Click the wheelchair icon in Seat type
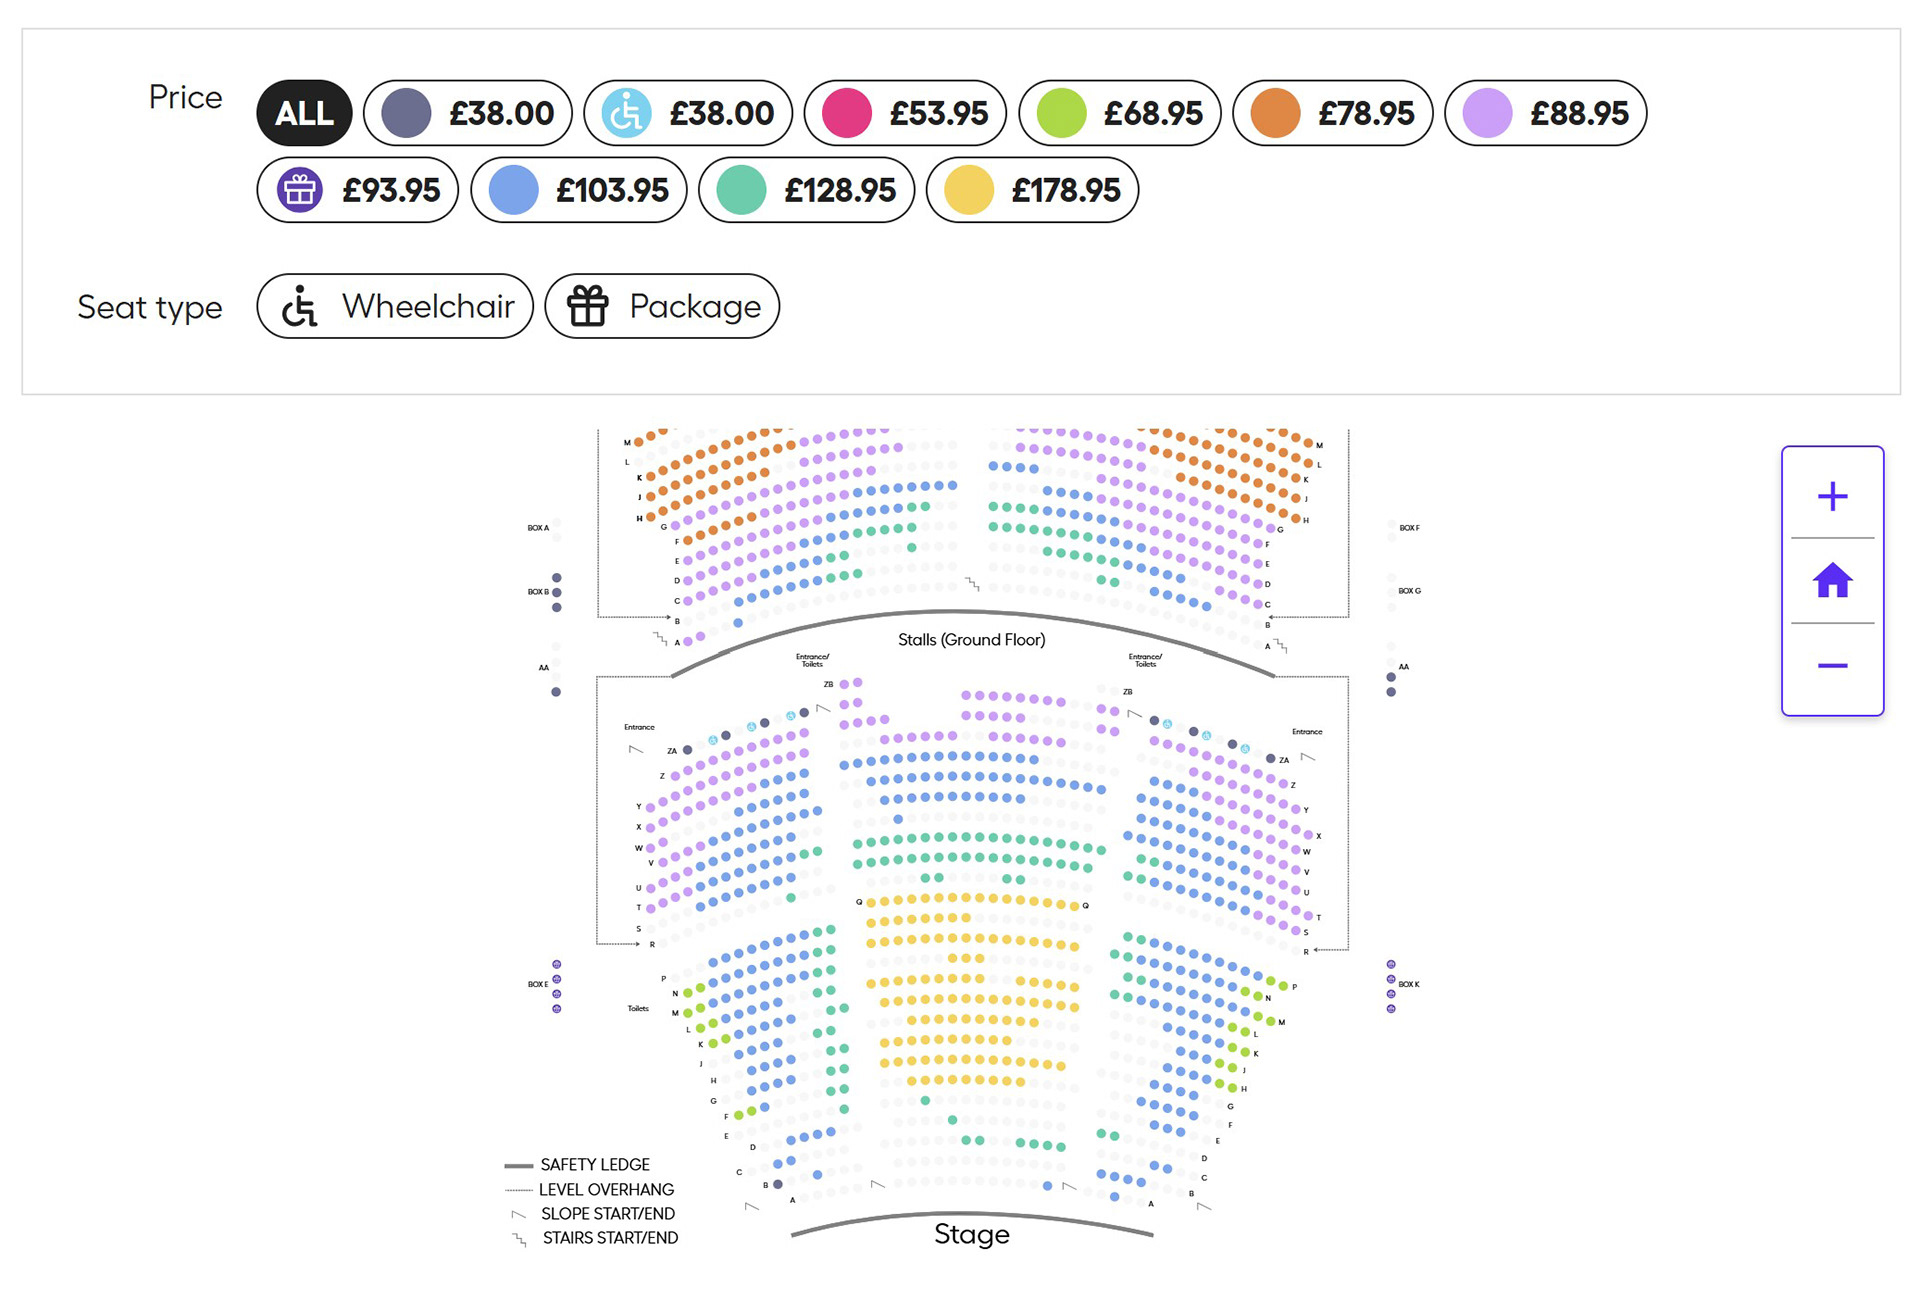The height and width of the screenshot is (1300, 1920). point(299,307)
